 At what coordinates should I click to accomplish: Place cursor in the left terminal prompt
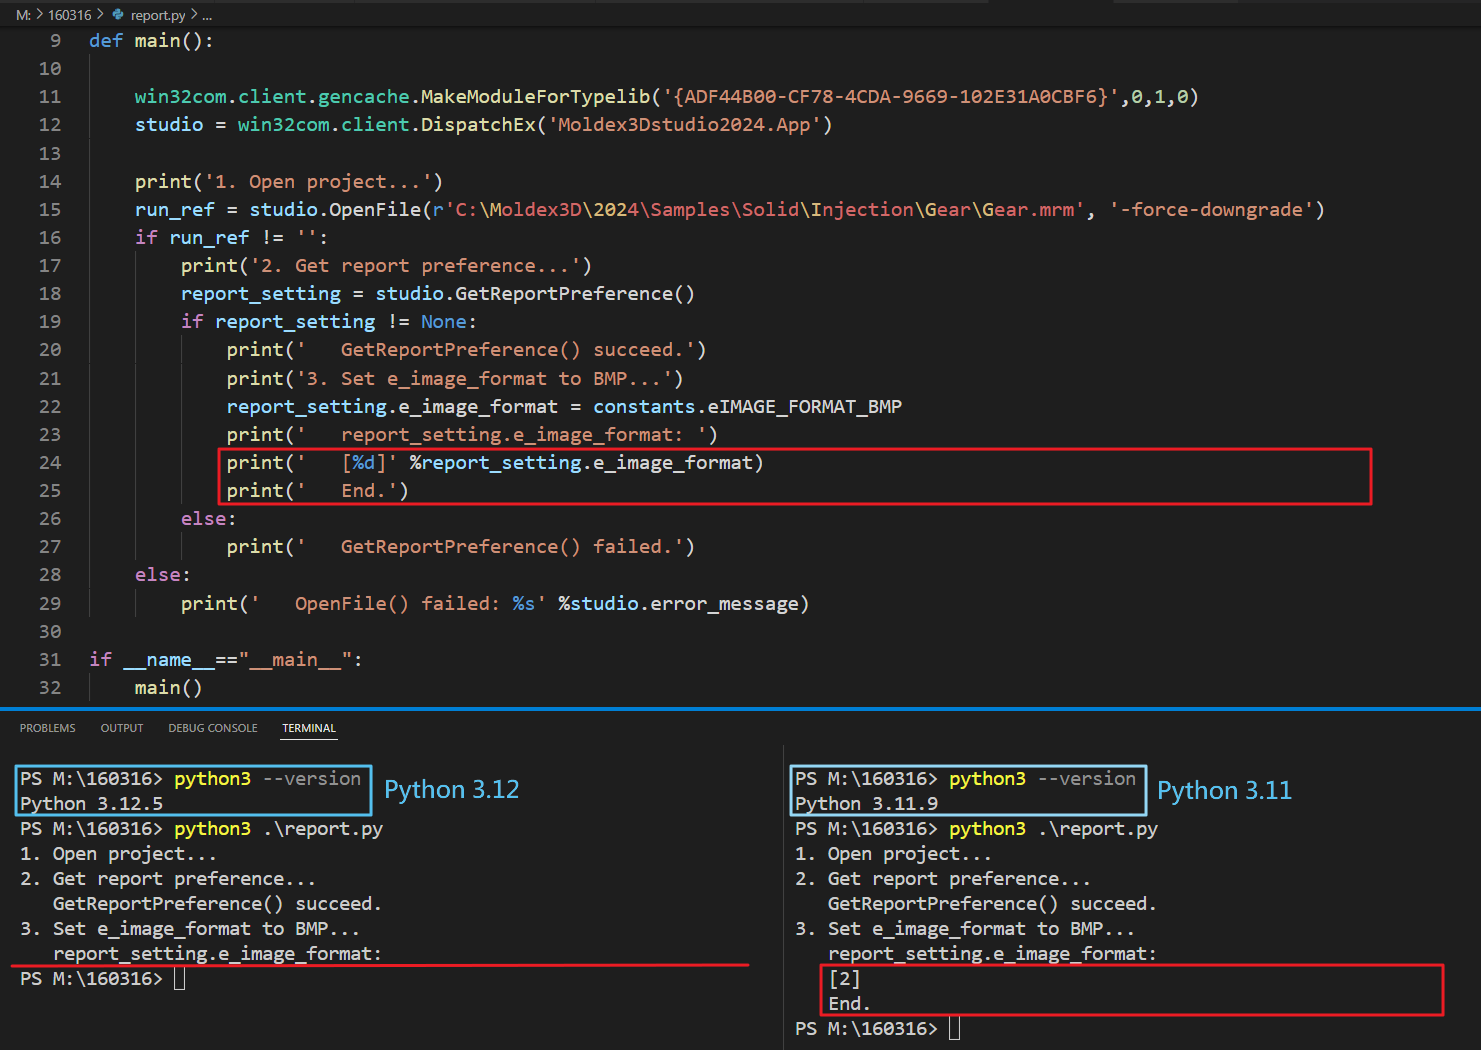[180, 978]
